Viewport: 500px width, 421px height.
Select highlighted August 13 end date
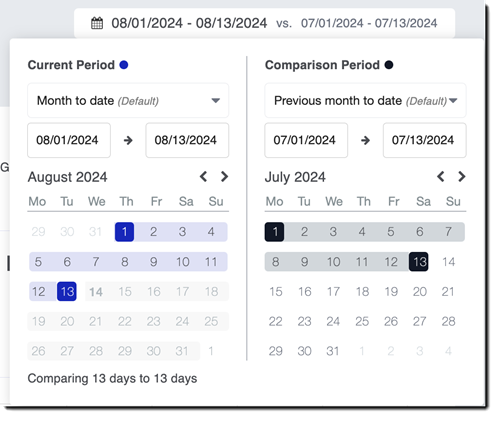click(67, 292)
